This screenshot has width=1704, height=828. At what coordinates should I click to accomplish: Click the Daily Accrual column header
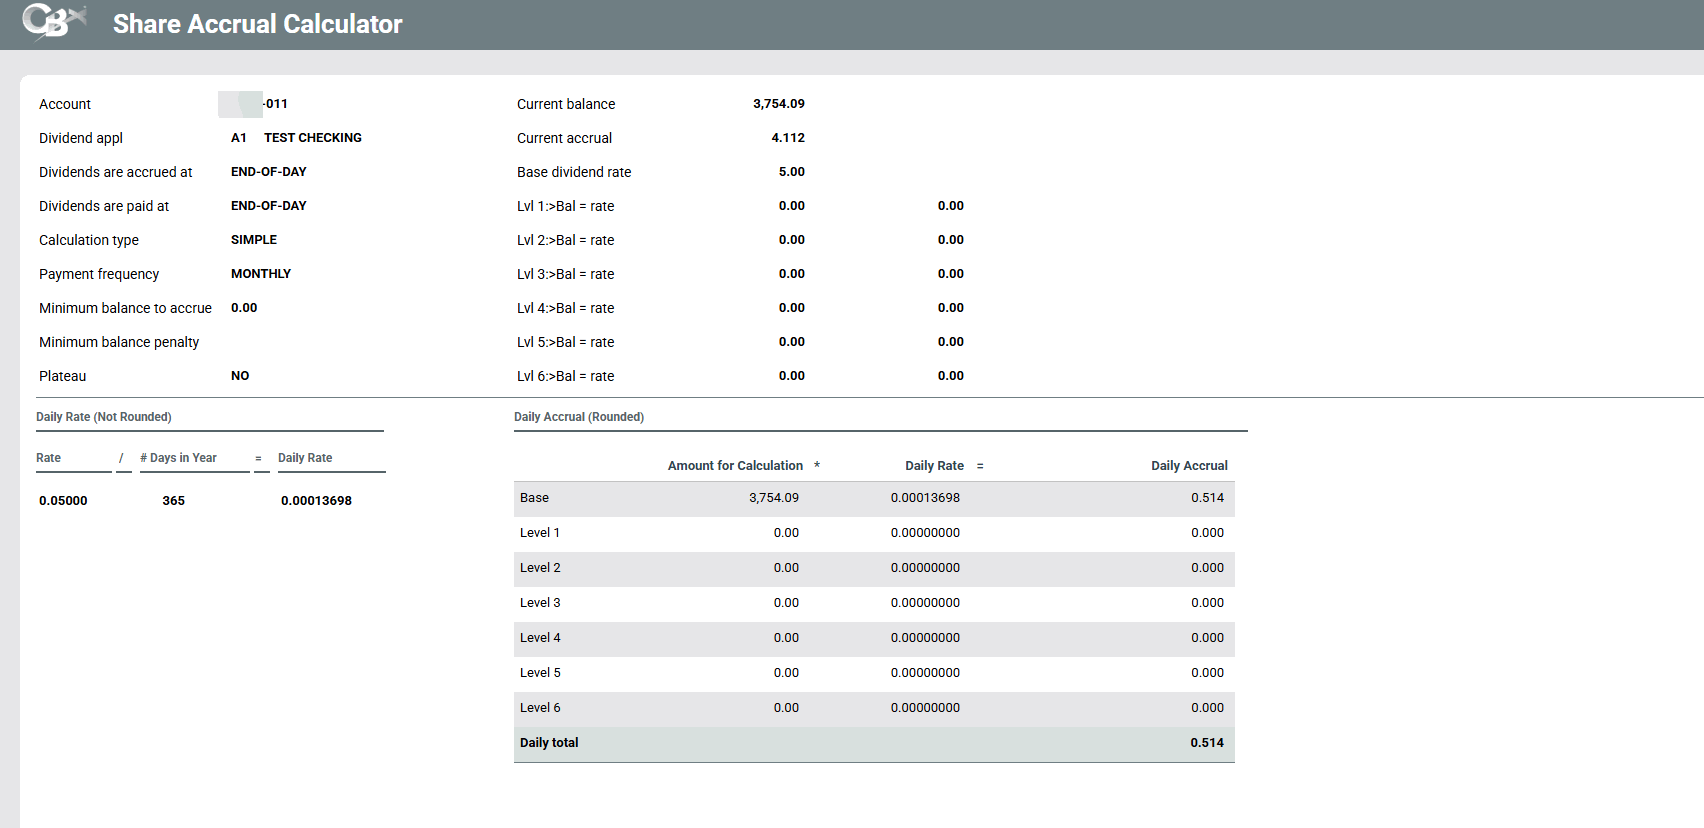(x=1189, y=466)
